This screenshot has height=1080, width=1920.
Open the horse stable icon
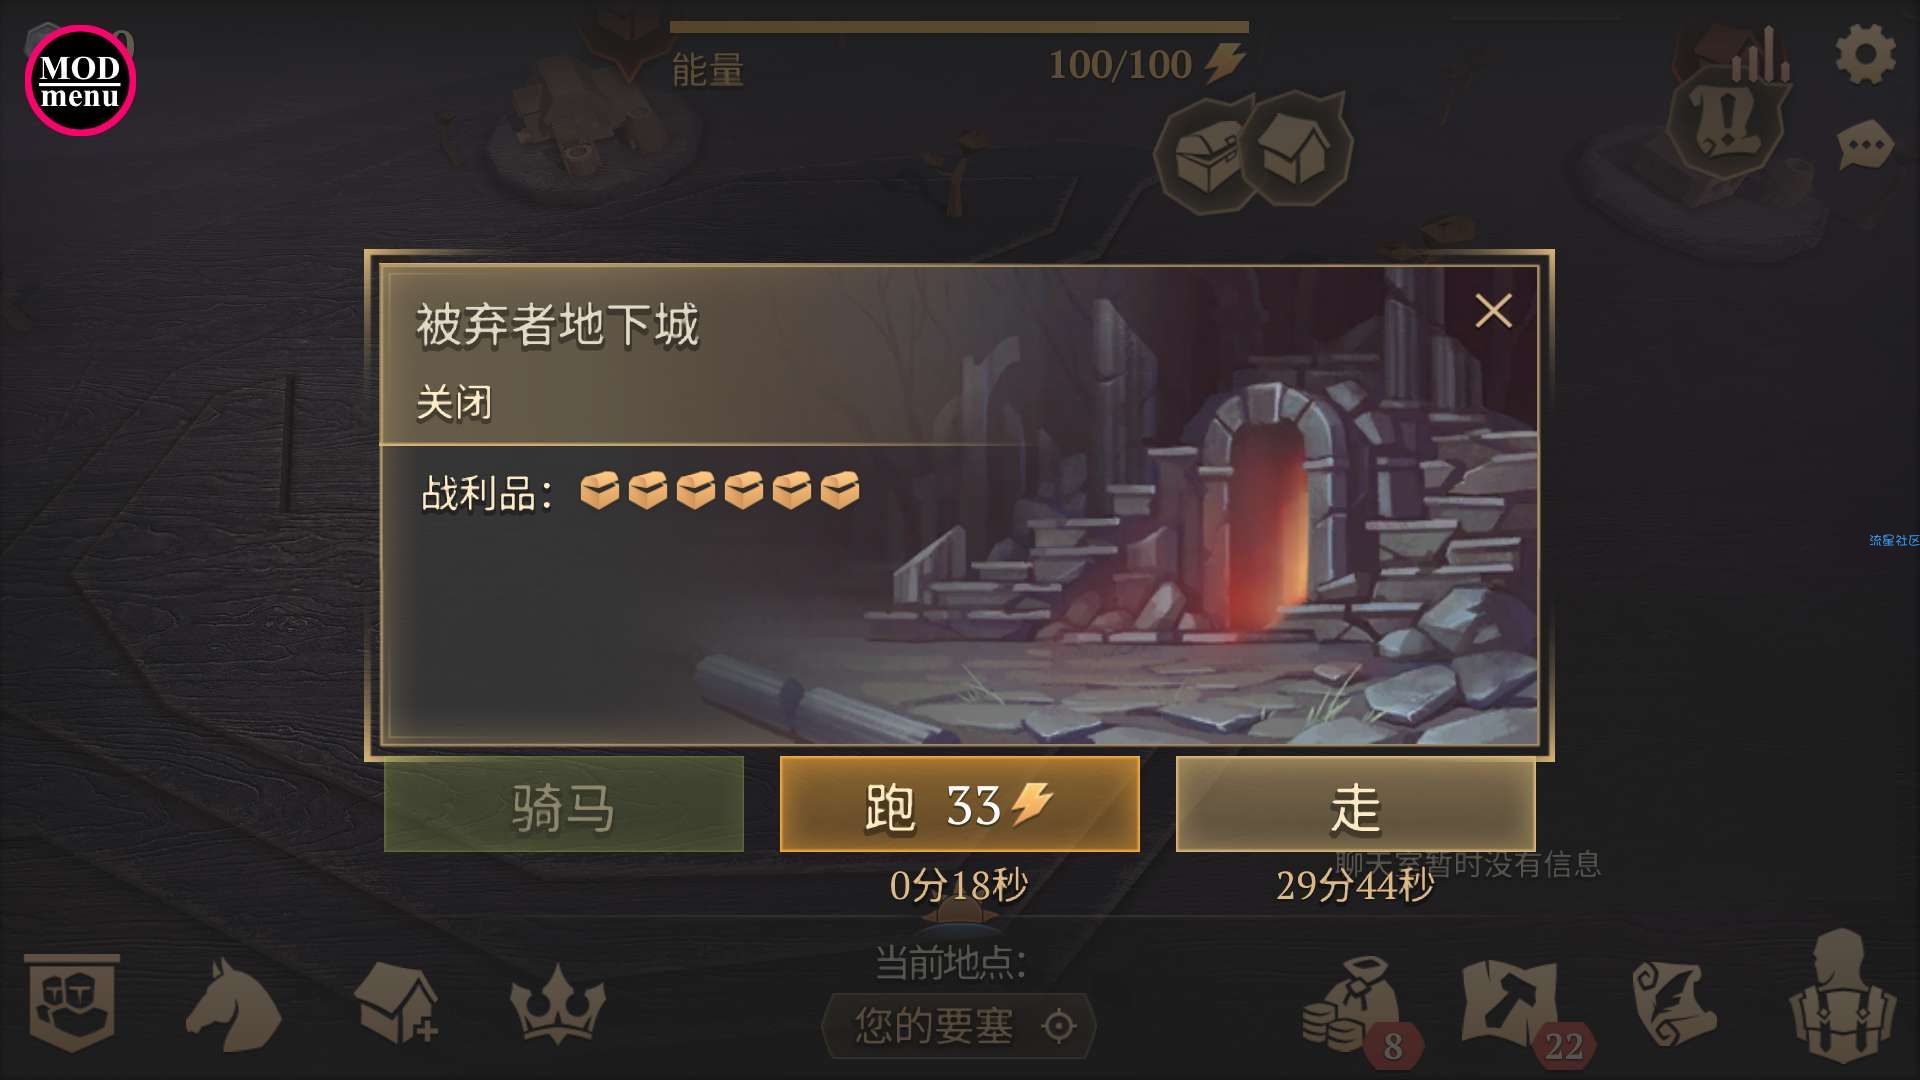pyautogui.click(x=232, y=1004)
